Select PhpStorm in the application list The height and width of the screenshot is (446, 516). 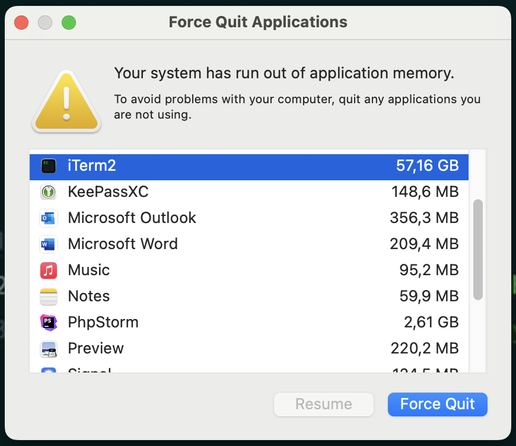(x=249, y=322)
